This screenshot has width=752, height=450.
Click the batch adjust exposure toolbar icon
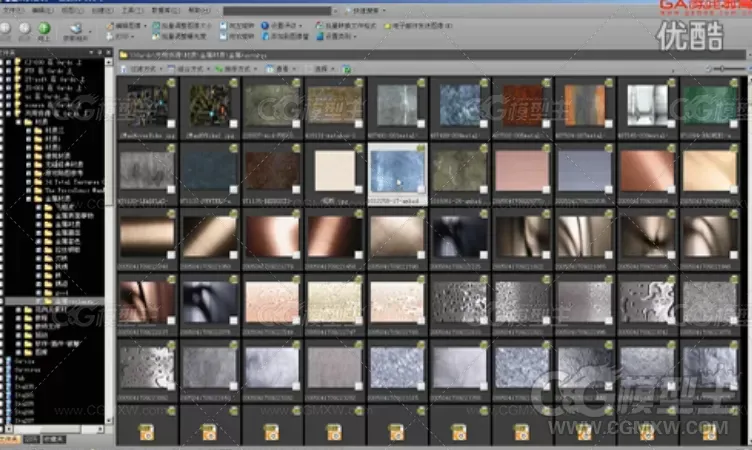click(x=156, y=36)
